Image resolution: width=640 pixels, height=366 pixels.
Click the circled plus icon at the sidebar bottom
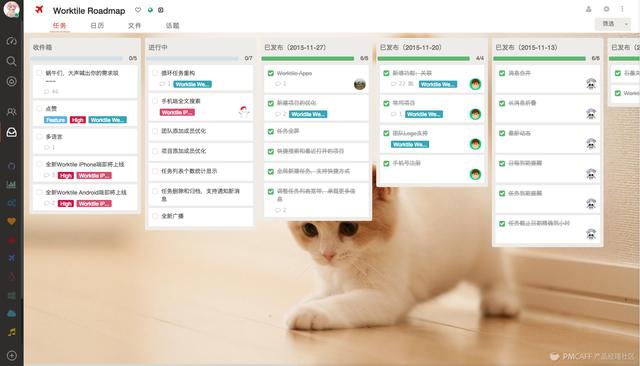click(x=11, y=355)
